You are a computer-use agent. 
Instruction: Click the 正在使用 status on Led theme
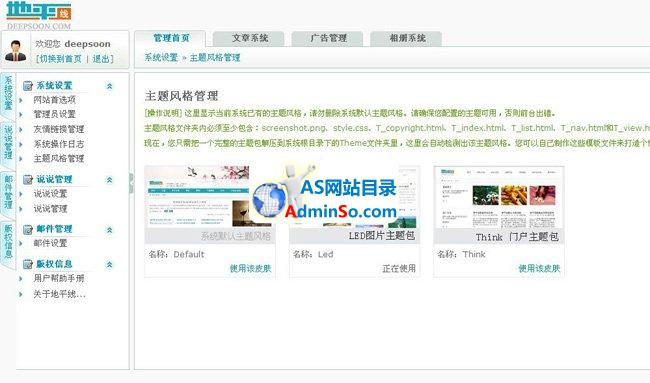pyautogui.click(x=399, y=269)
